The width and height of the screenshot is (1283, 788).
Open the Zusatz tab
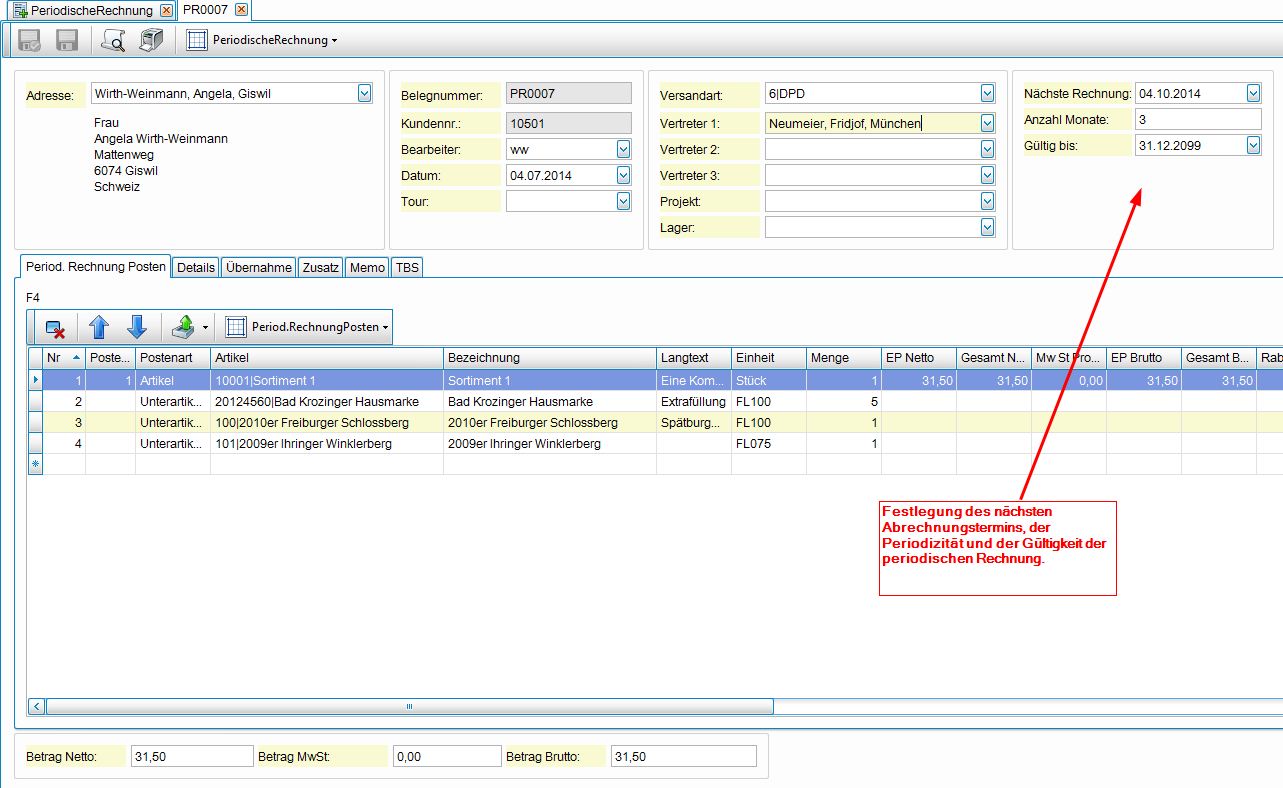point(320,267)
